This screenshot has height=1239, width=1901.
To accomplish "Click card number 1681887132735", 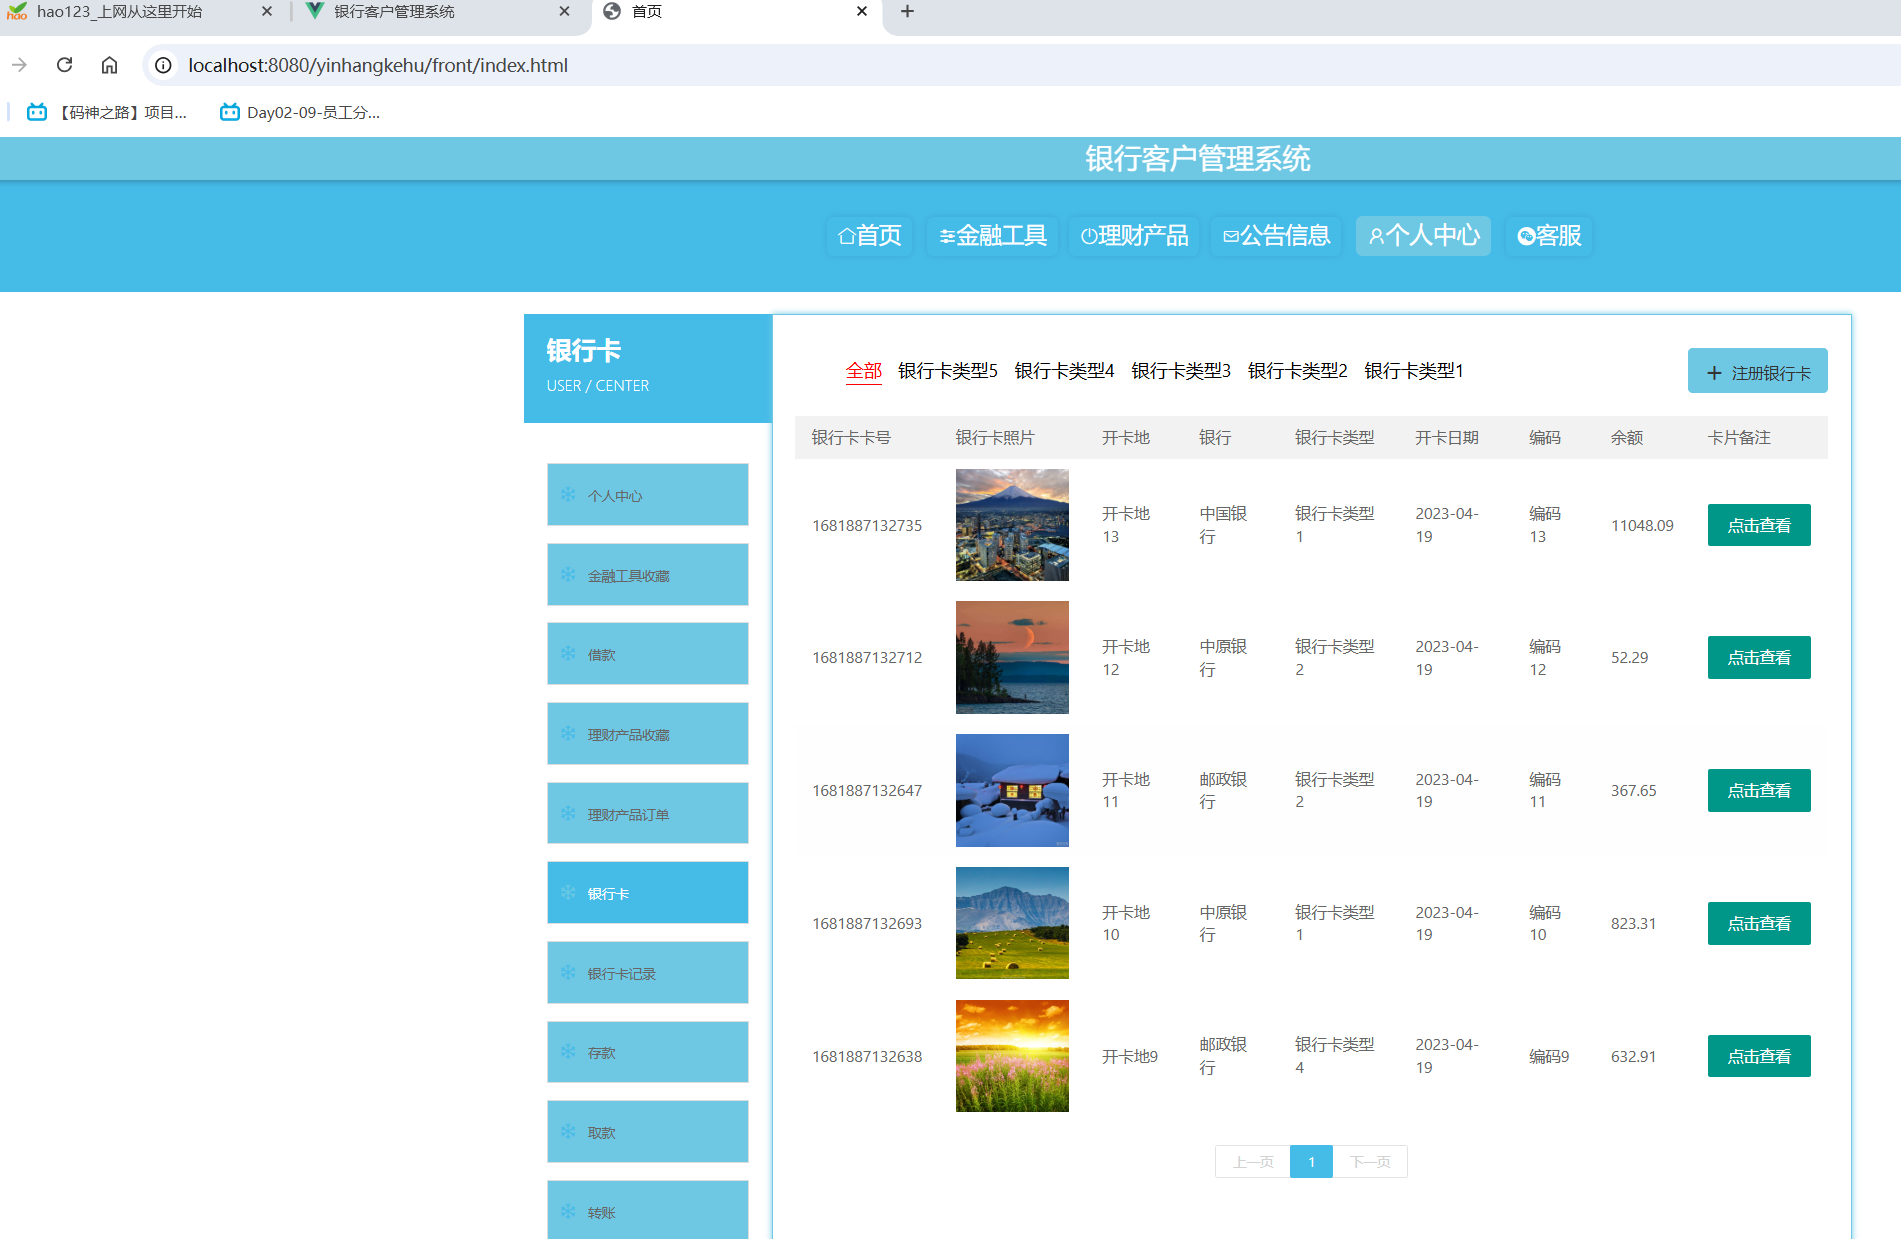I will [x=867, y=525].
